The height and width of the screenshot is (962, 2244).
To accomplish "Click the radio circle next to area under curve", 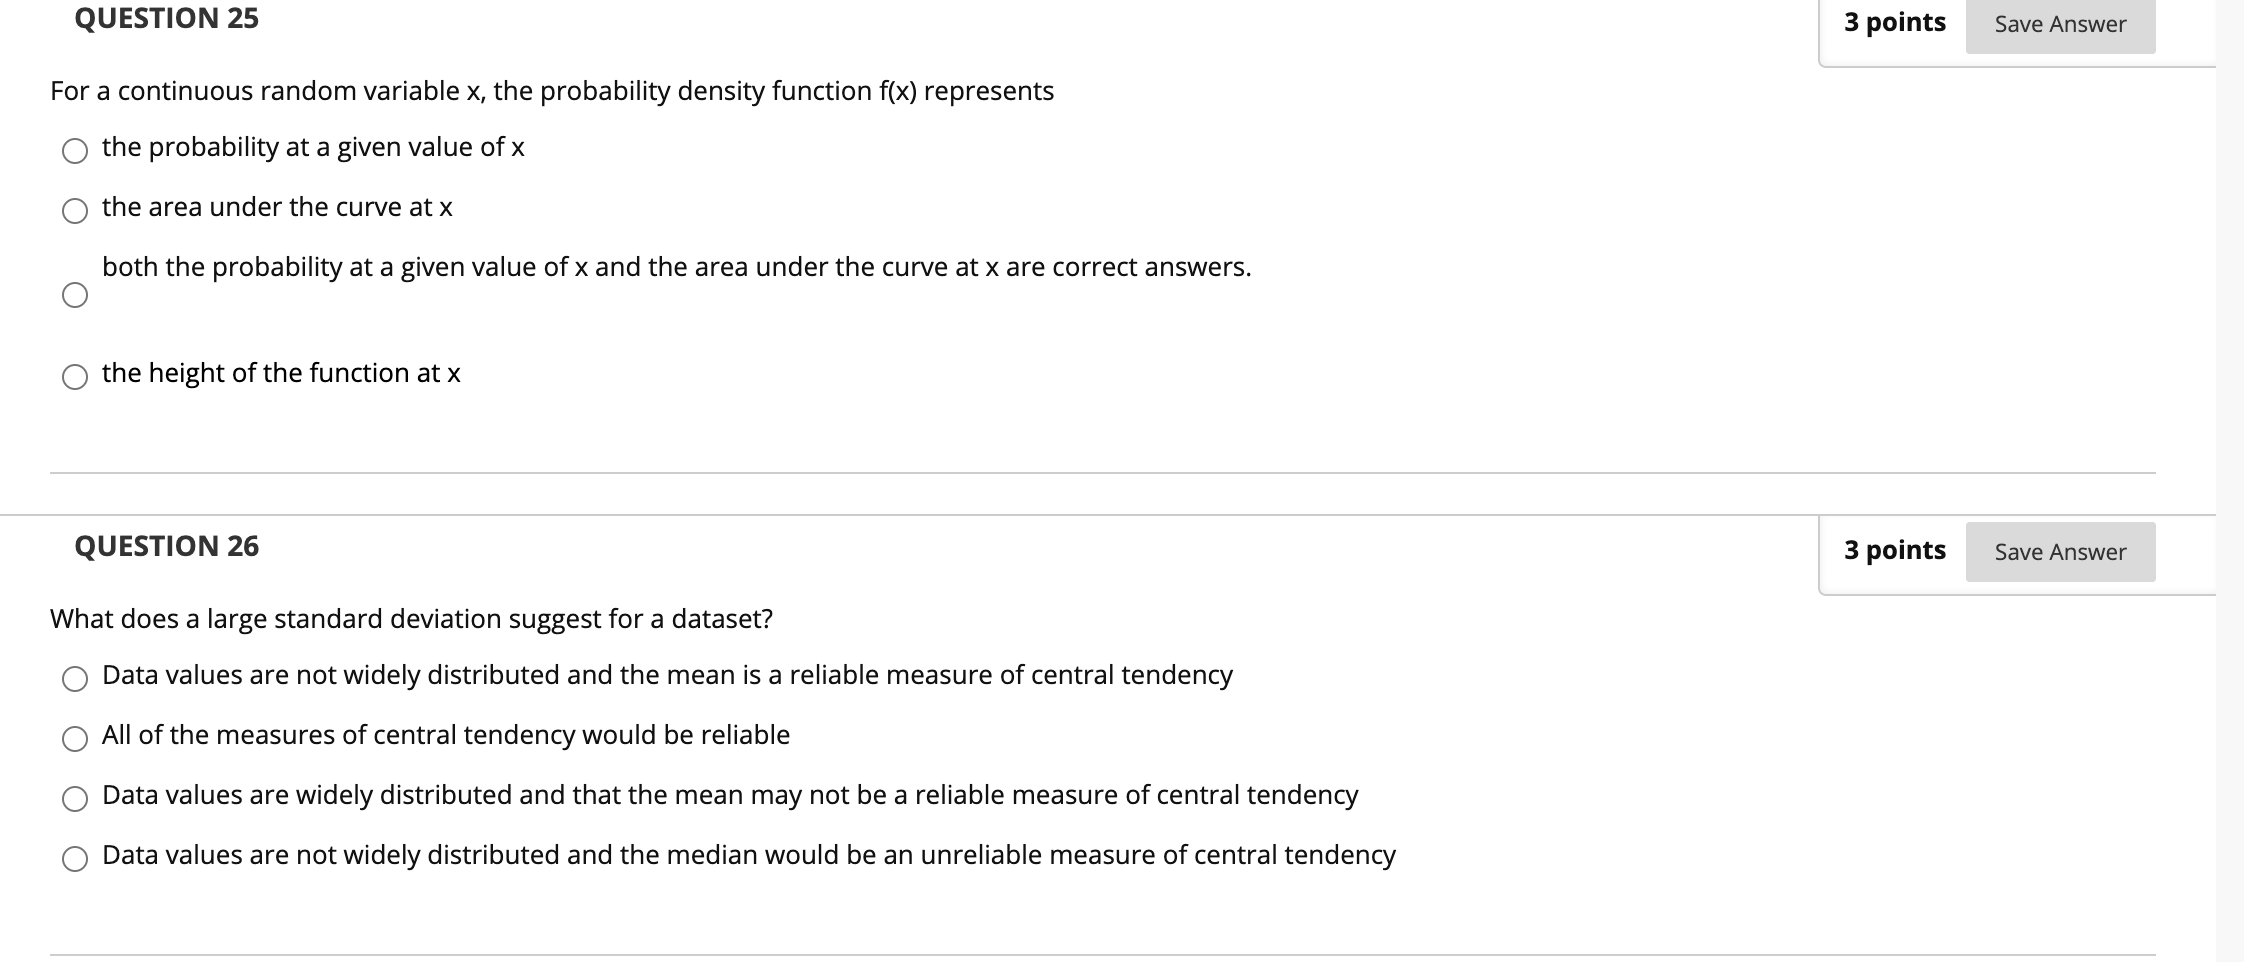I will 75,212.
